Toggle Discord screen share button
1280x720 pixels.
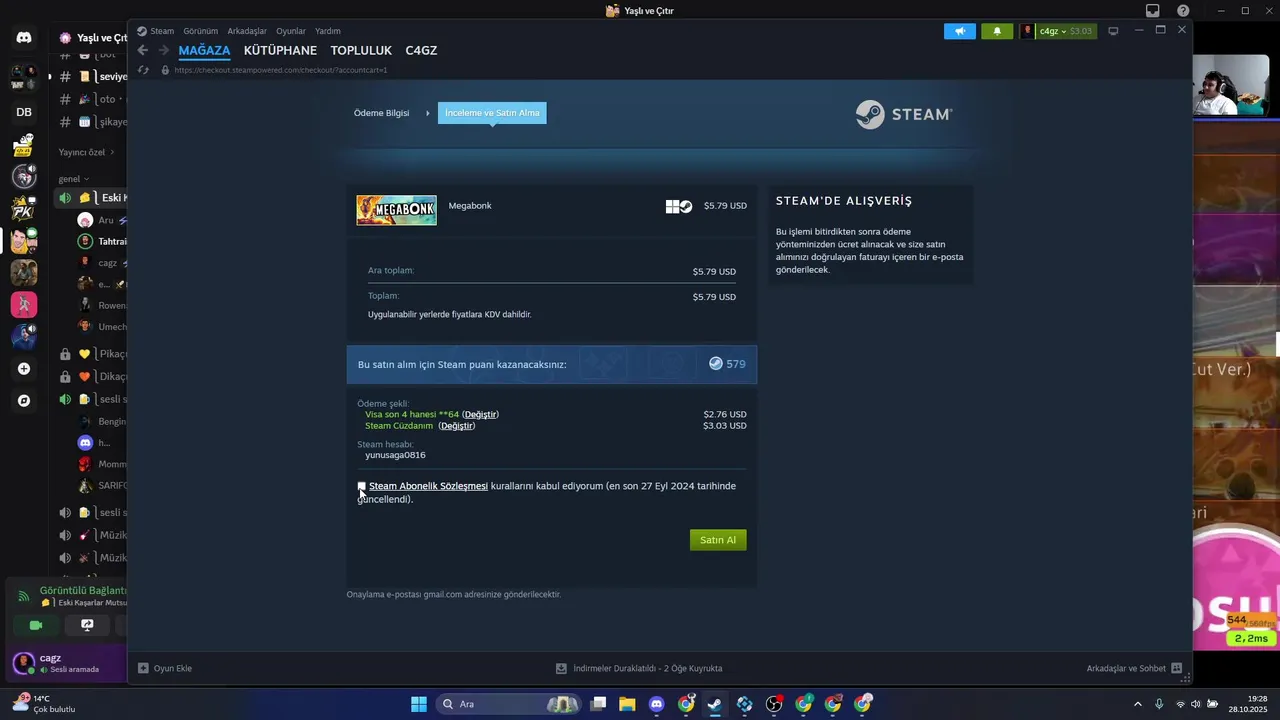click(x=87, y=625)
